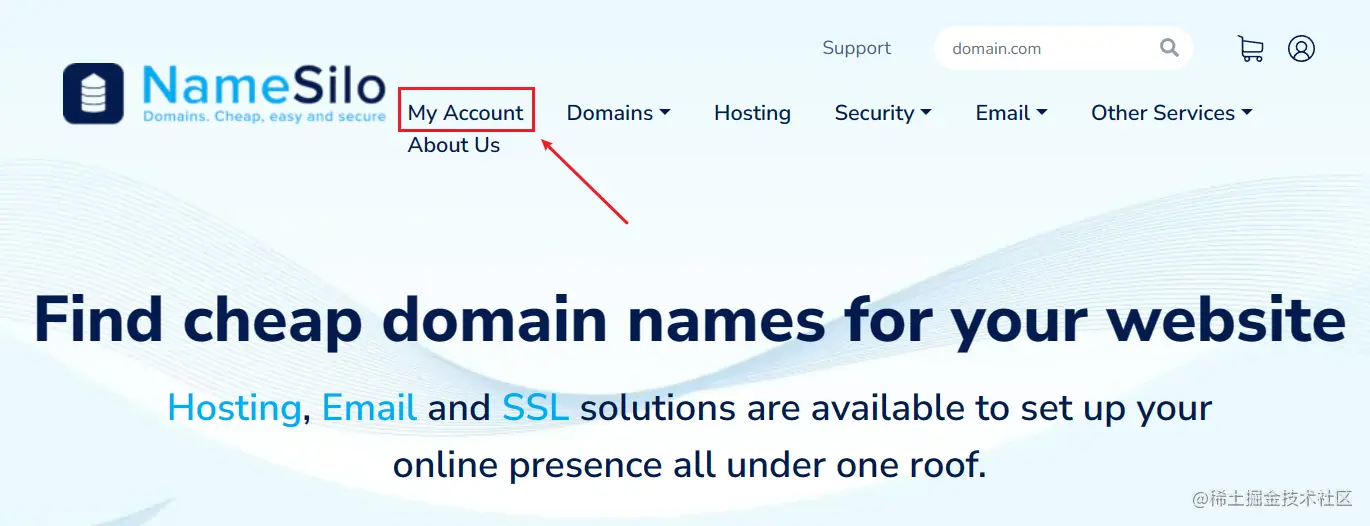Open the shopping cart icon

tap(1250, 48)
